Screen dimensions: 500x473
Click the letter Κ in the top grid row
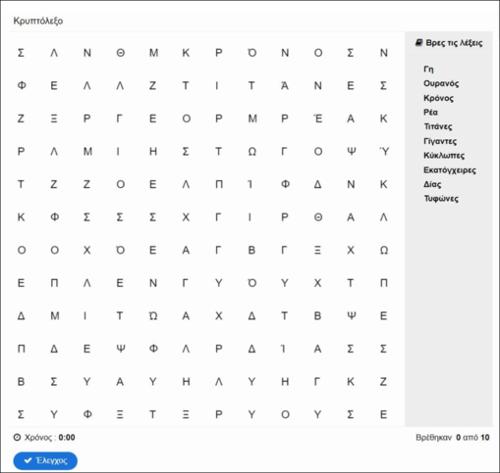(186, 53)
